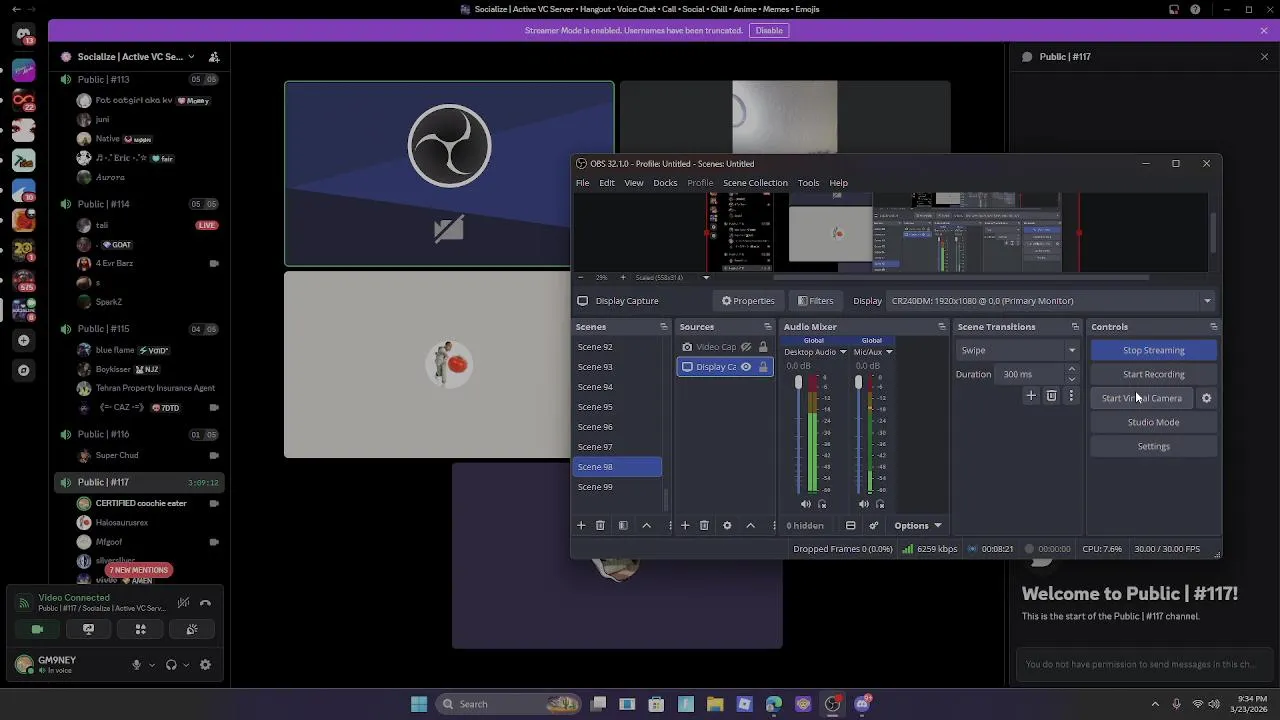Open OBS File menu

pos(582,183)
